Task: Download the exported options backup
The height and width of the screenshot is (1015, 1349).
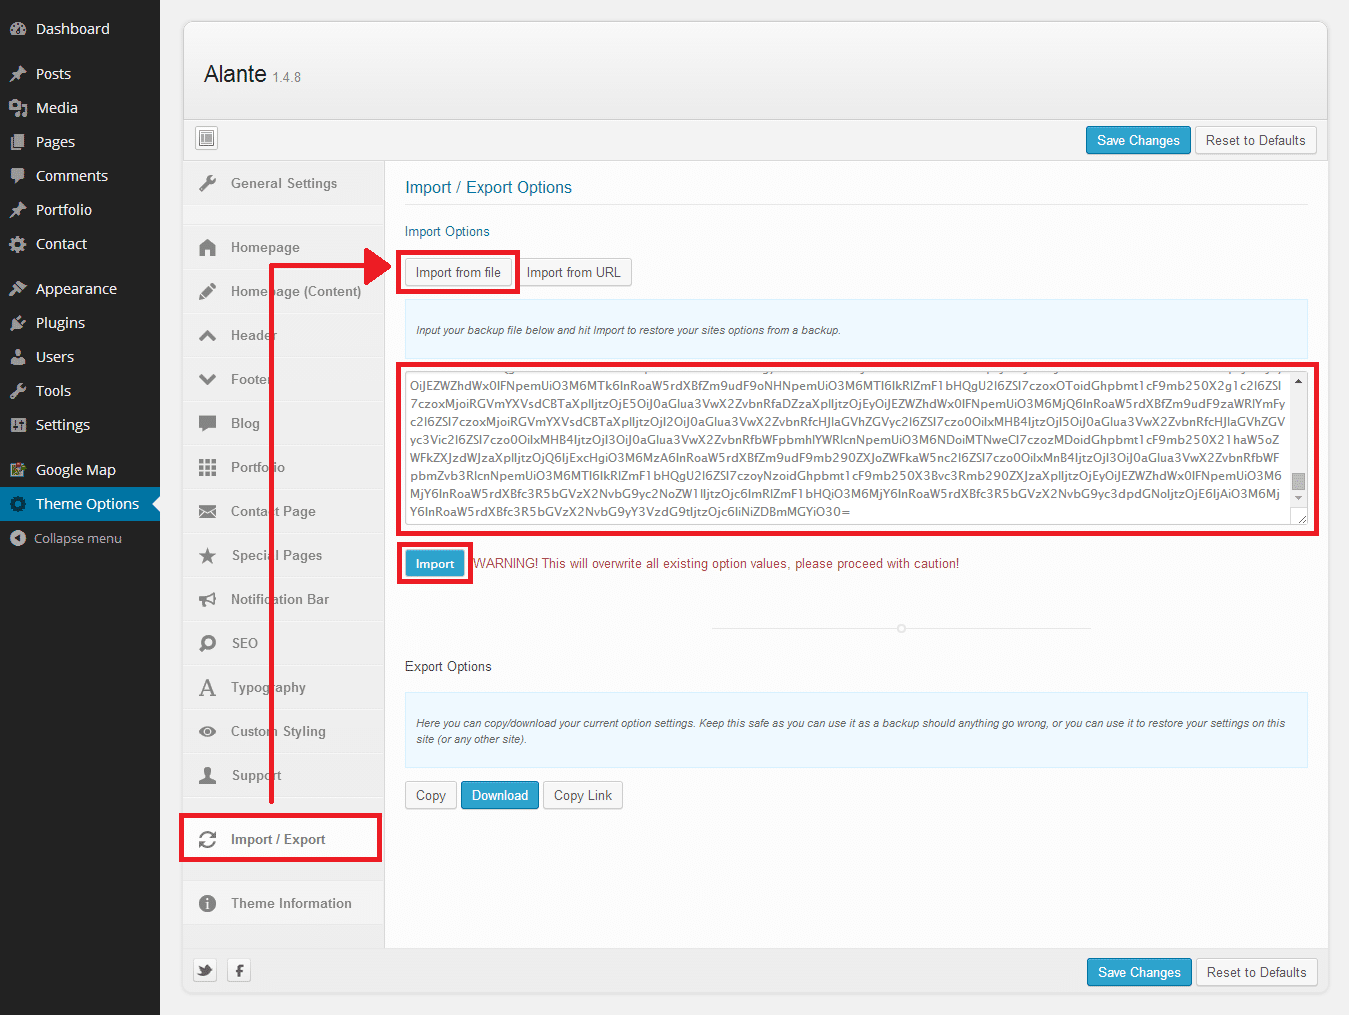Action: click(x=500, y=795)
